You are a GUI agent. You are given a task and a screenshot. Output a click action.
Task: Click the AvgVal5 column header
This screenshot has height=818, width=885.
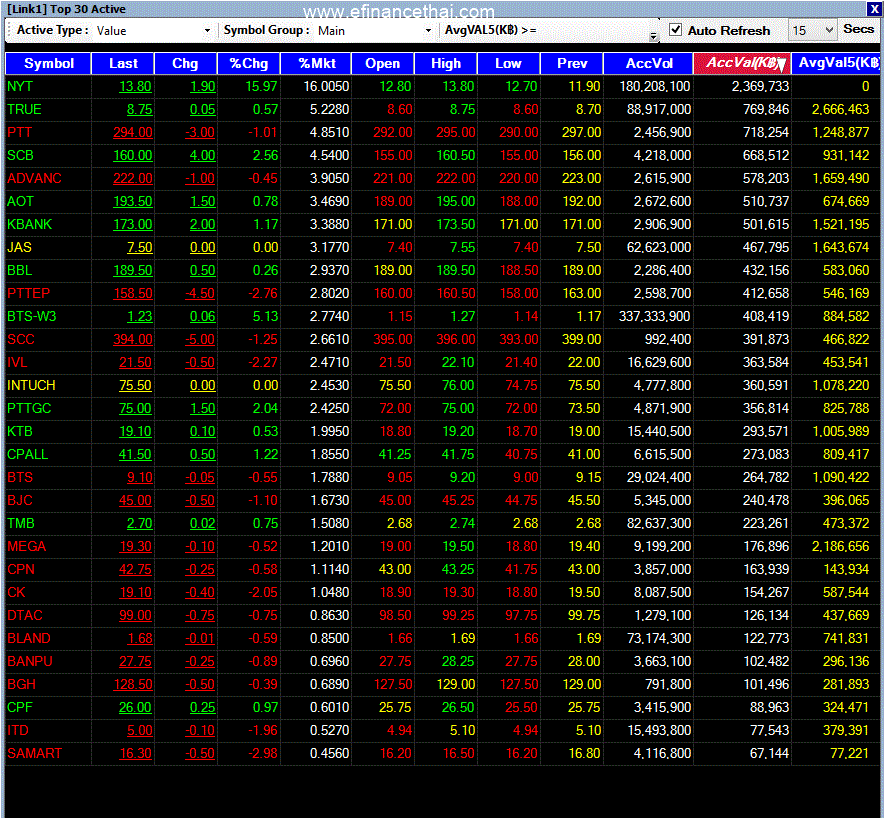[836, 63]
